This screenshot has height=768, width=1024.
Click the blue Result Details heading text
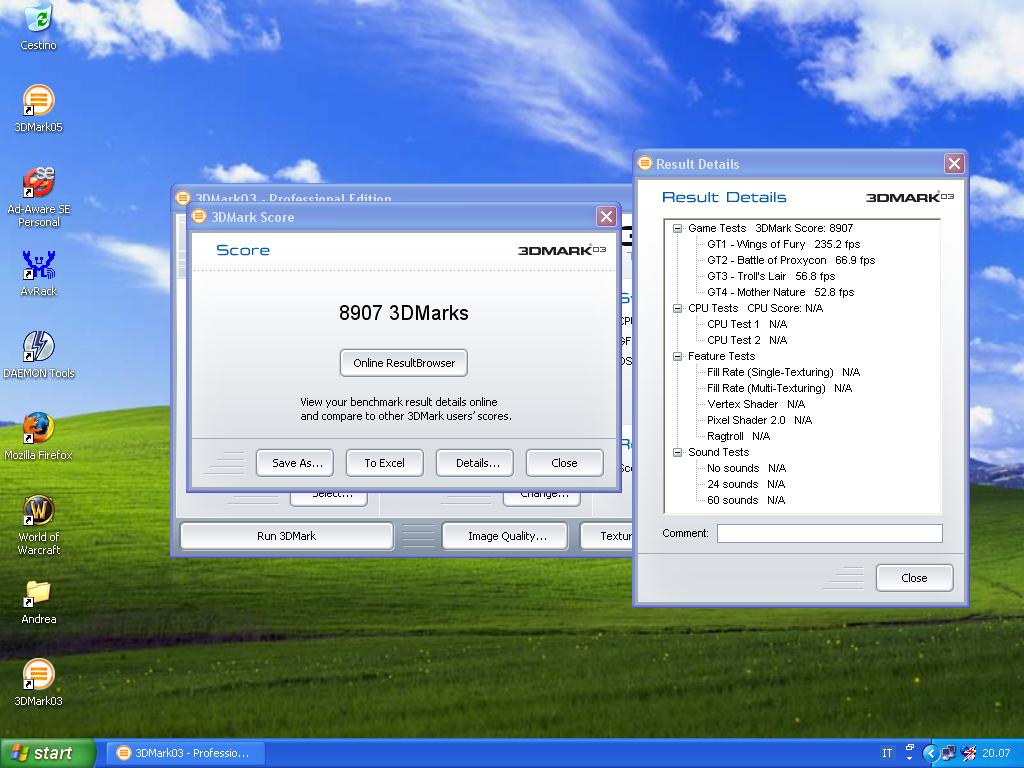(x=724, y=197)
